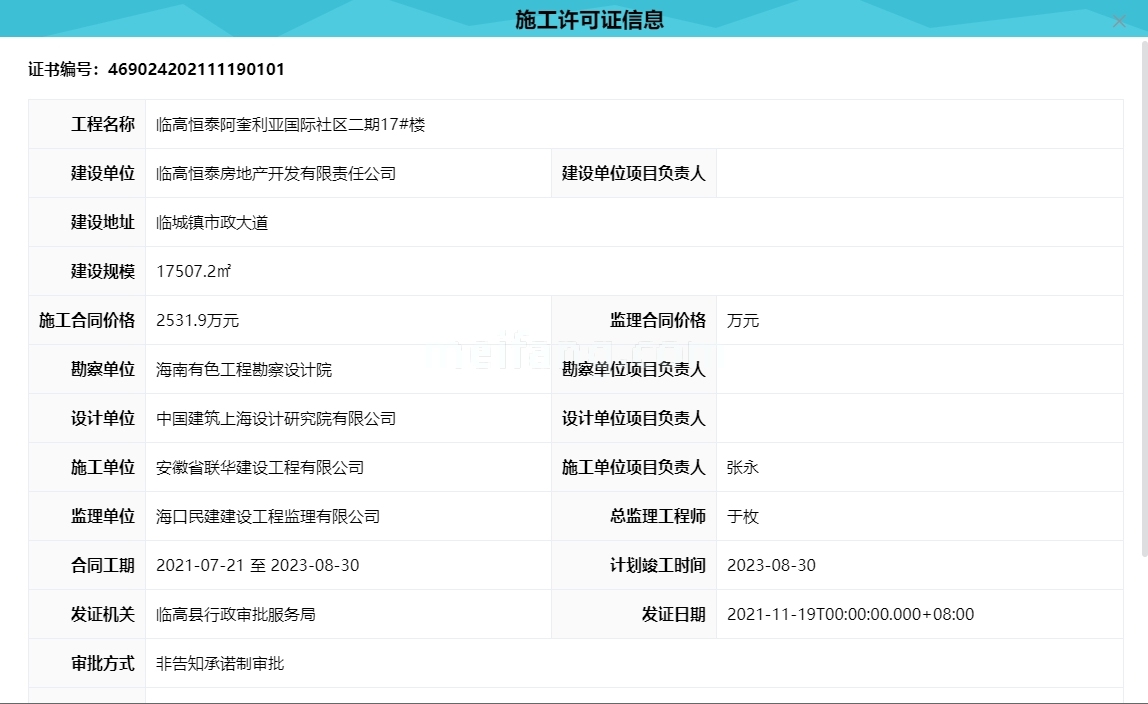
Task: Click the issuing authority 临高县行政审批服务局
Action: (235, 614)
